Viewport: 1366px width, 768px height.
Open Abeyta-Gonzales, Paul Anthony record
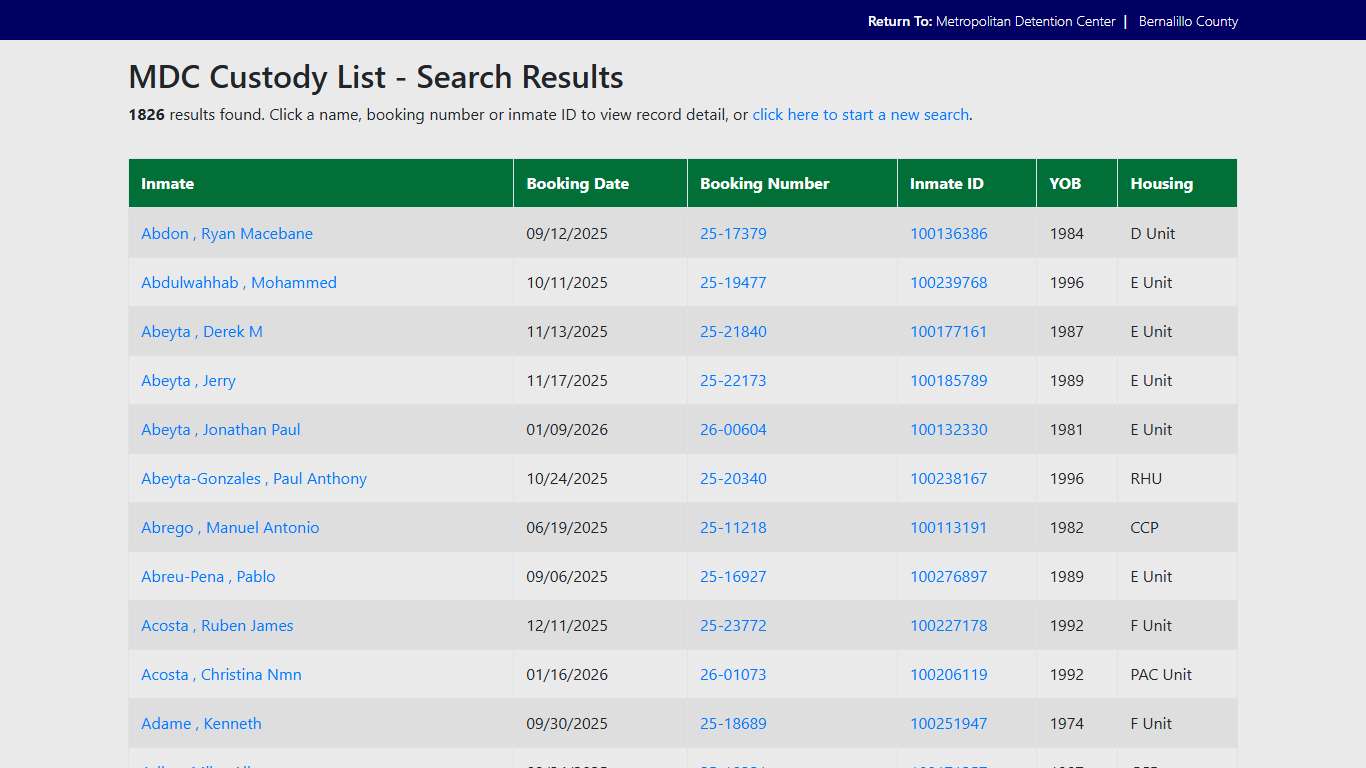coord(254,478)
